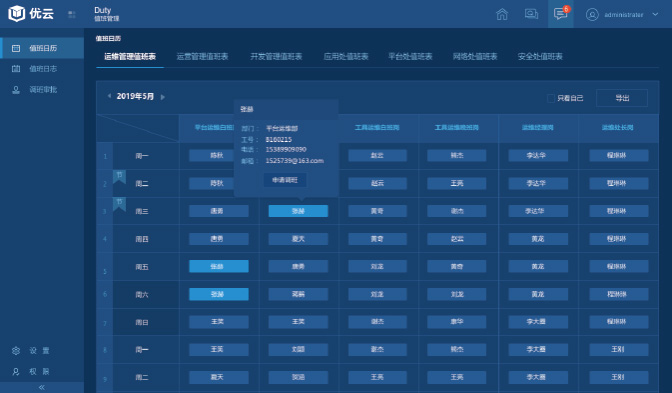Select highlighted 张赫 cell in row 6 周六
The width and height of the screenshot is (672, 393).
[219, 294]
